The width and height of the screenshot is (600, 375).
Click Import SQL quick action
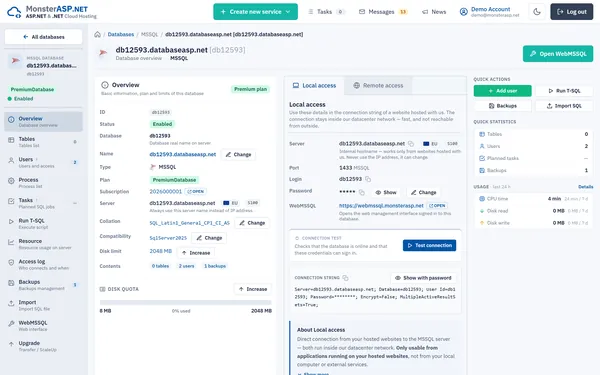[564, 106]
